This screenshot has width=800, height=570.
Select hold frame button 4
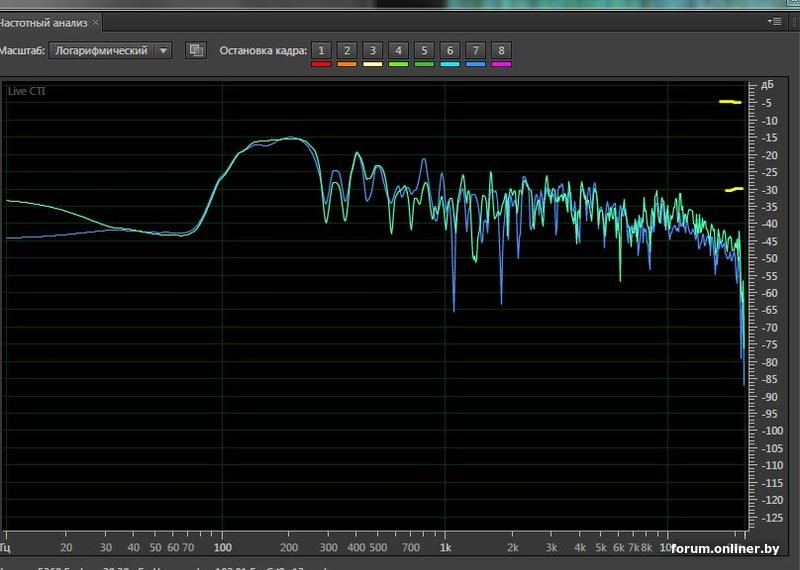(398, 50)
